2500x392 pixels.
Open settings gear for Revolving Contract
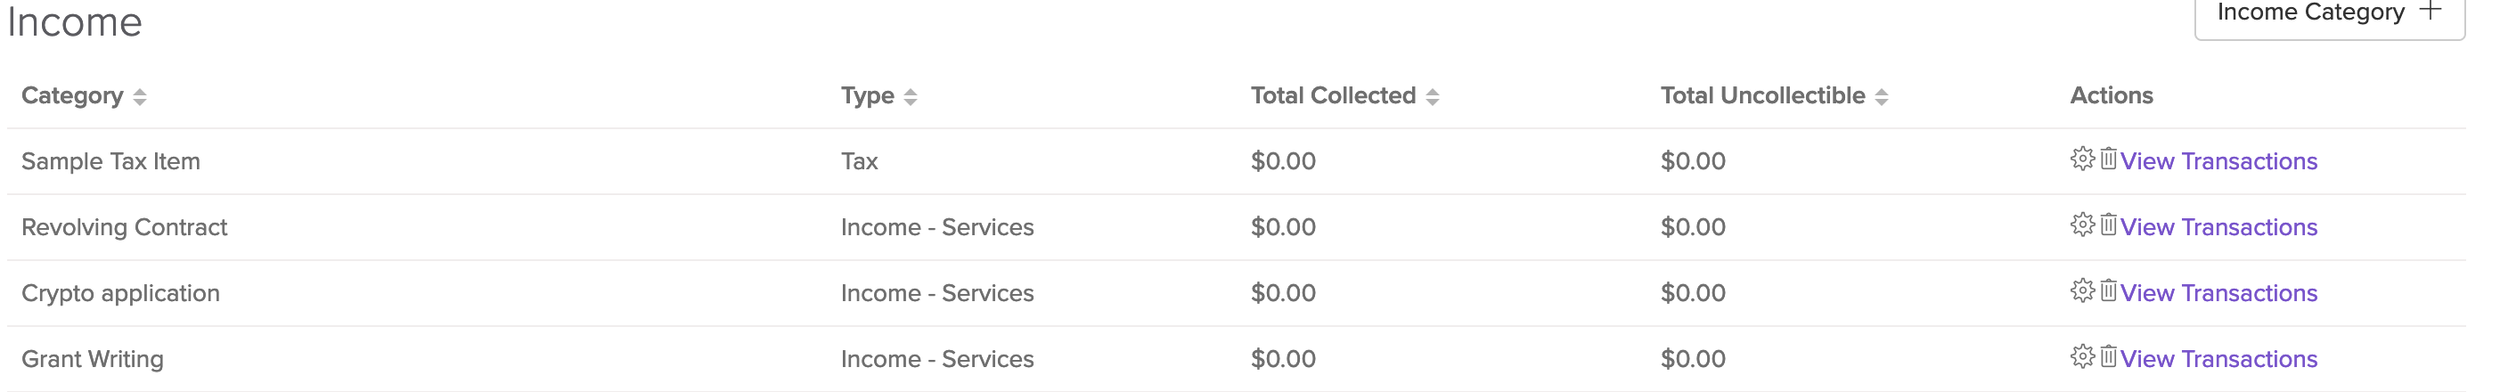2082,225
